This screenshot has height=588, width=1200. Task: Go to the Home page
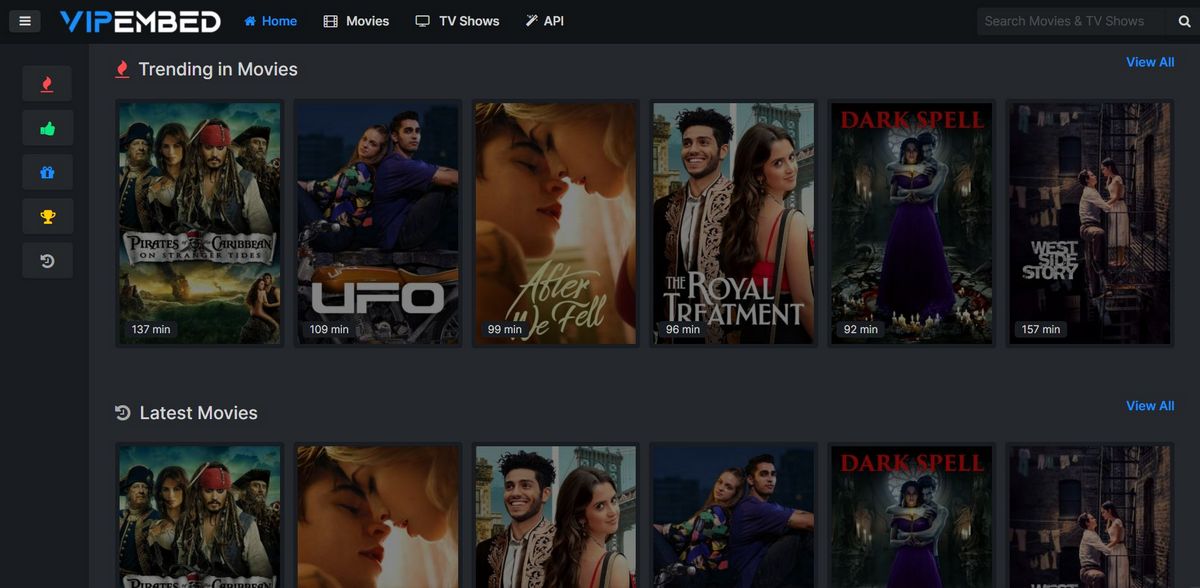click(270, 21)
